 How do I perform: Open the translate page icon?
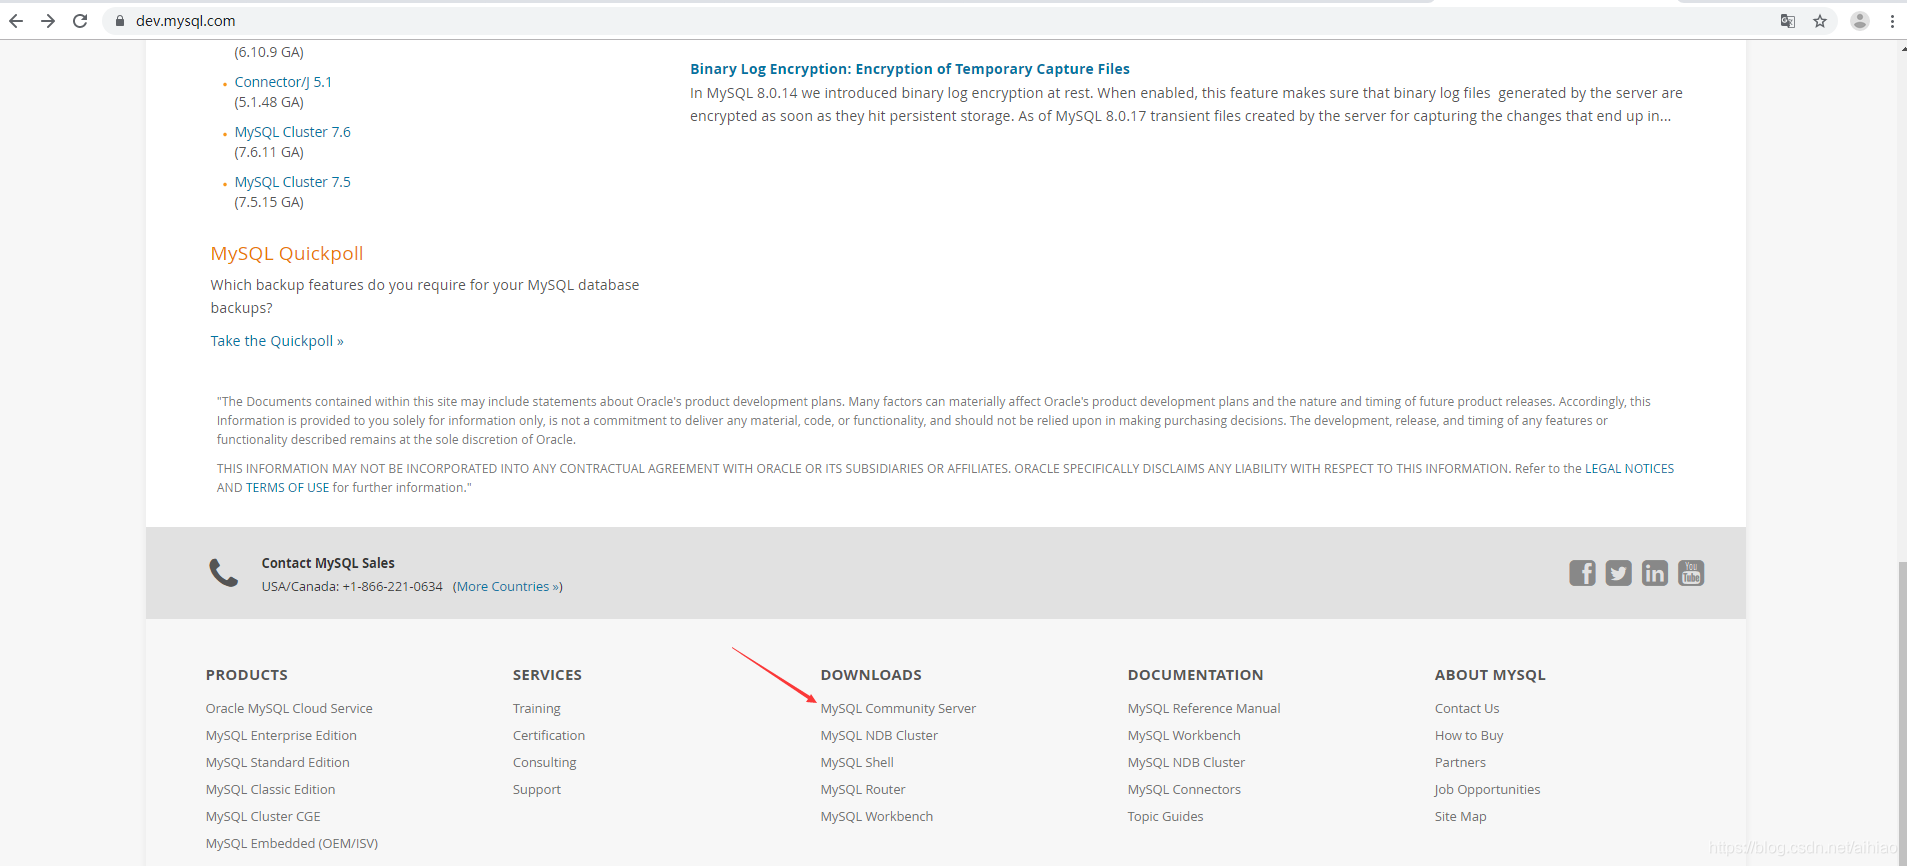[1788, 21]
